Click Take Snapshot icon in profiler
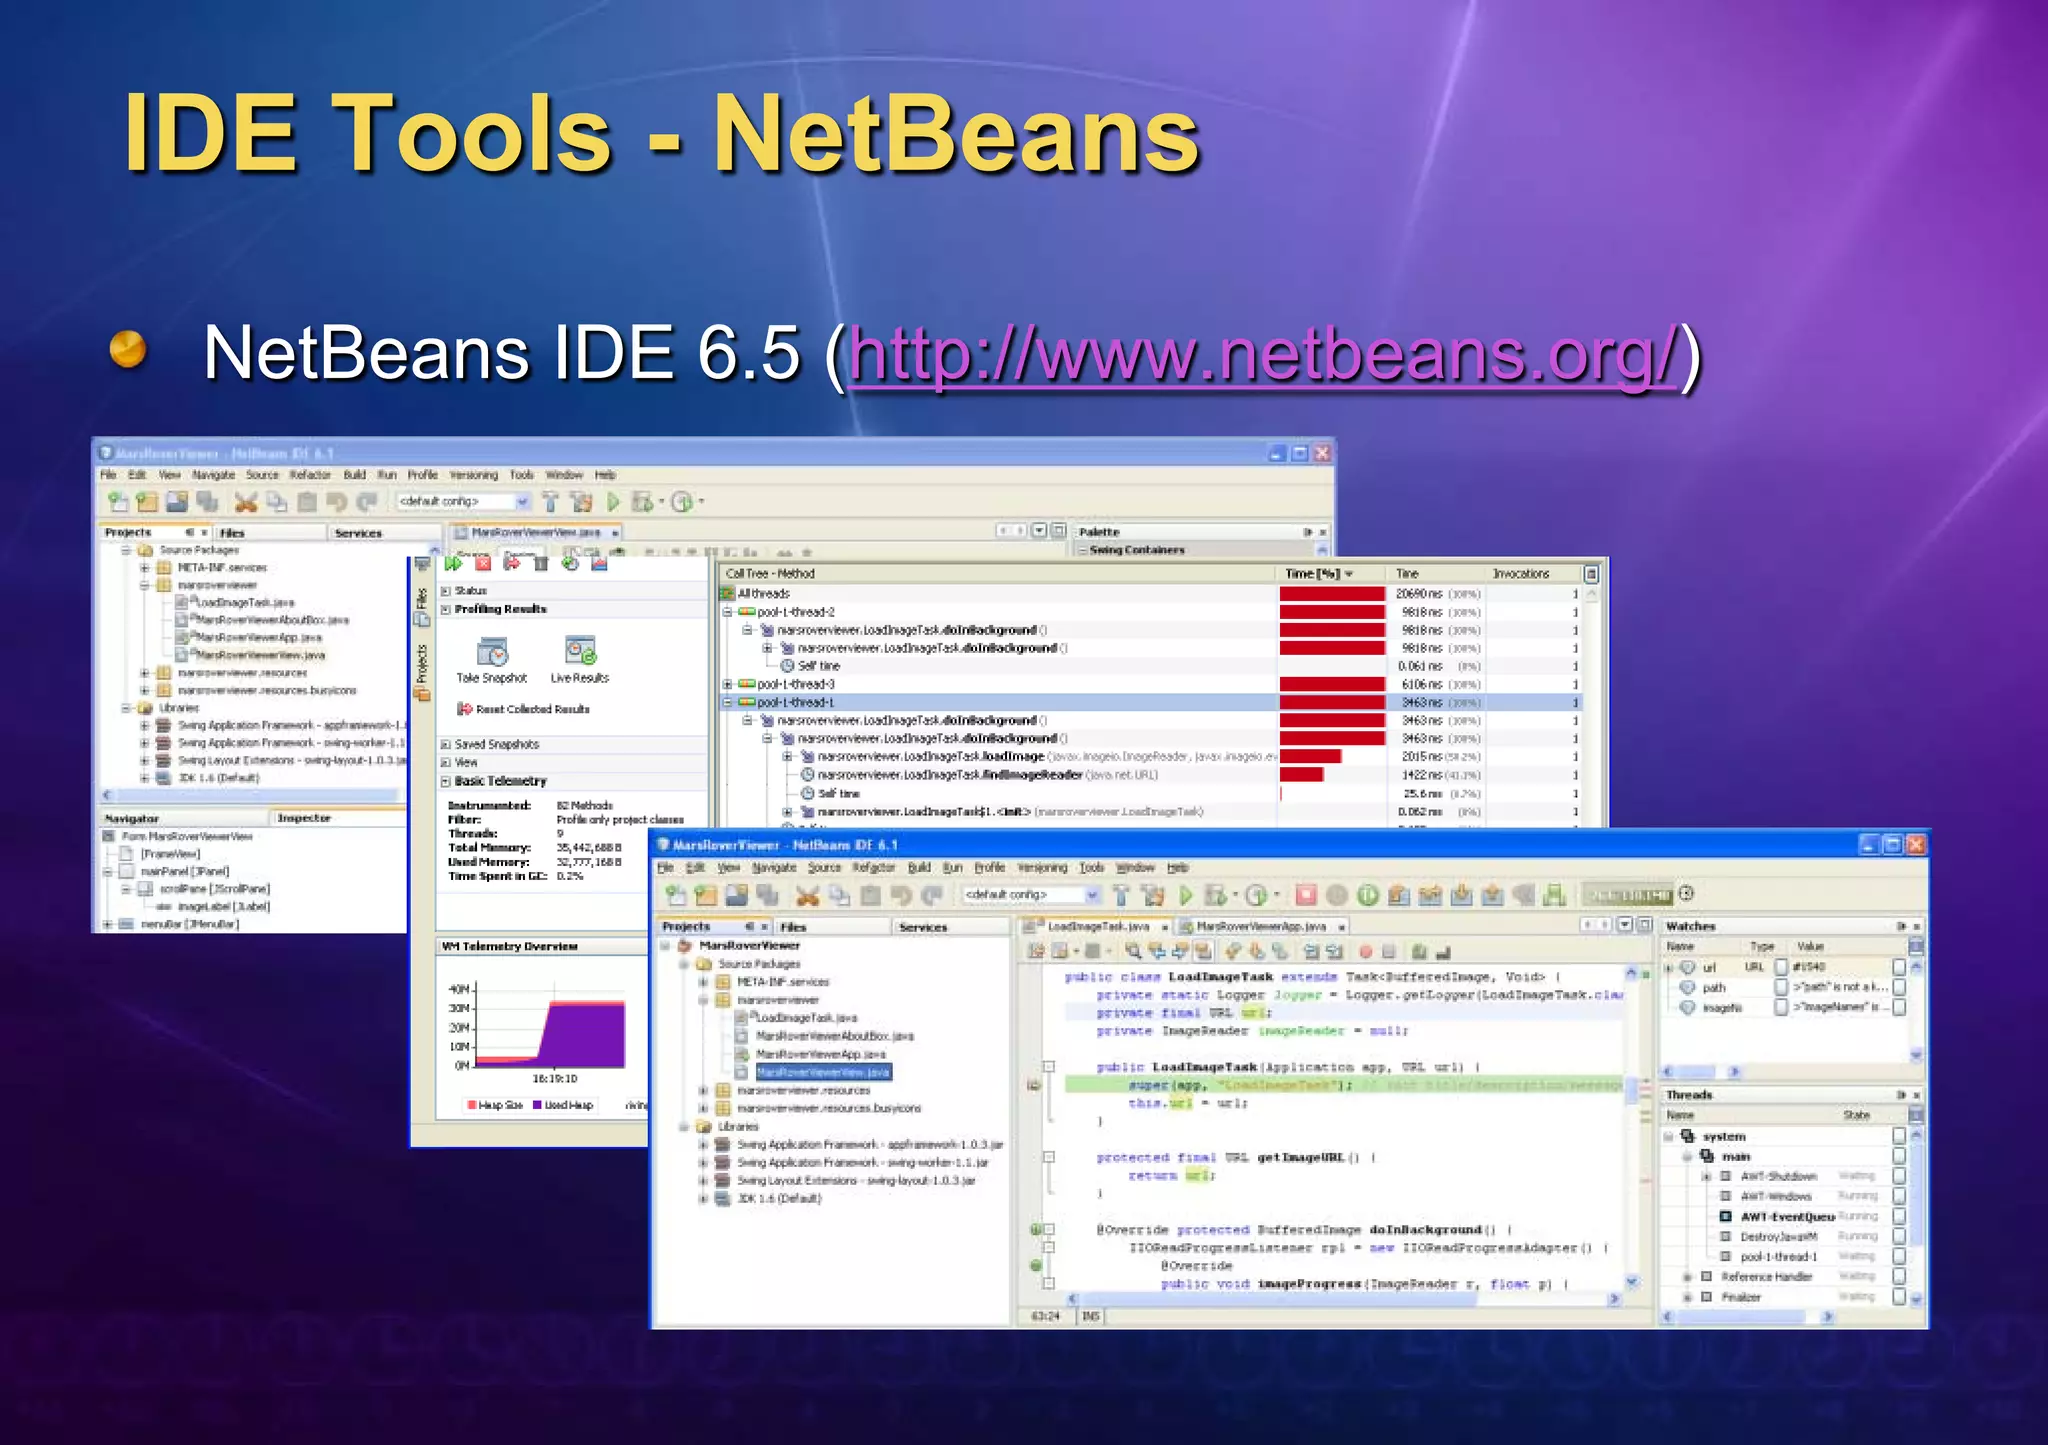 492,652
